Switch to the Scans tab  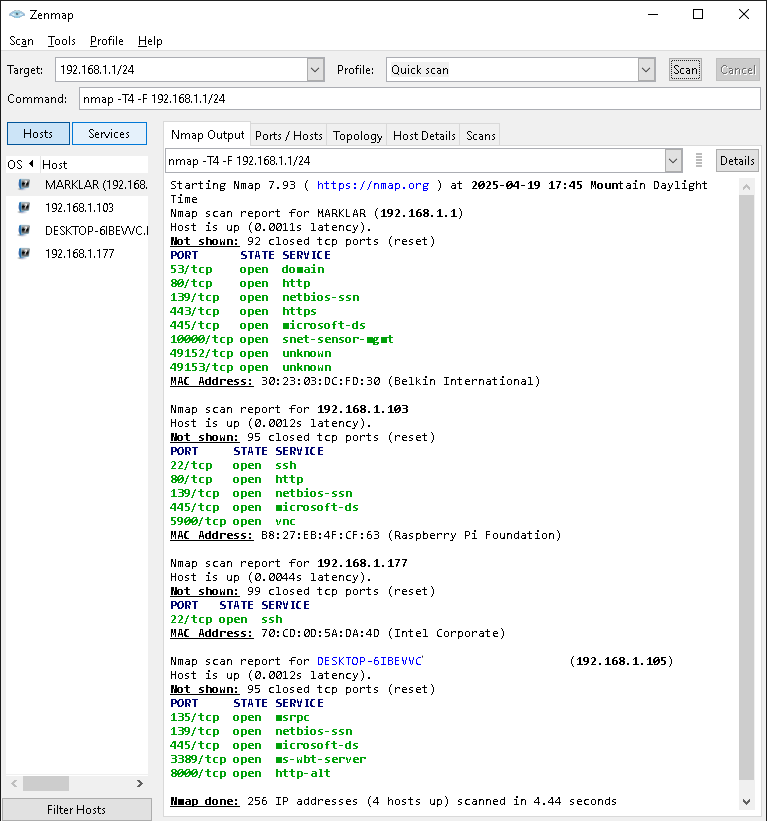click(481, 136)
